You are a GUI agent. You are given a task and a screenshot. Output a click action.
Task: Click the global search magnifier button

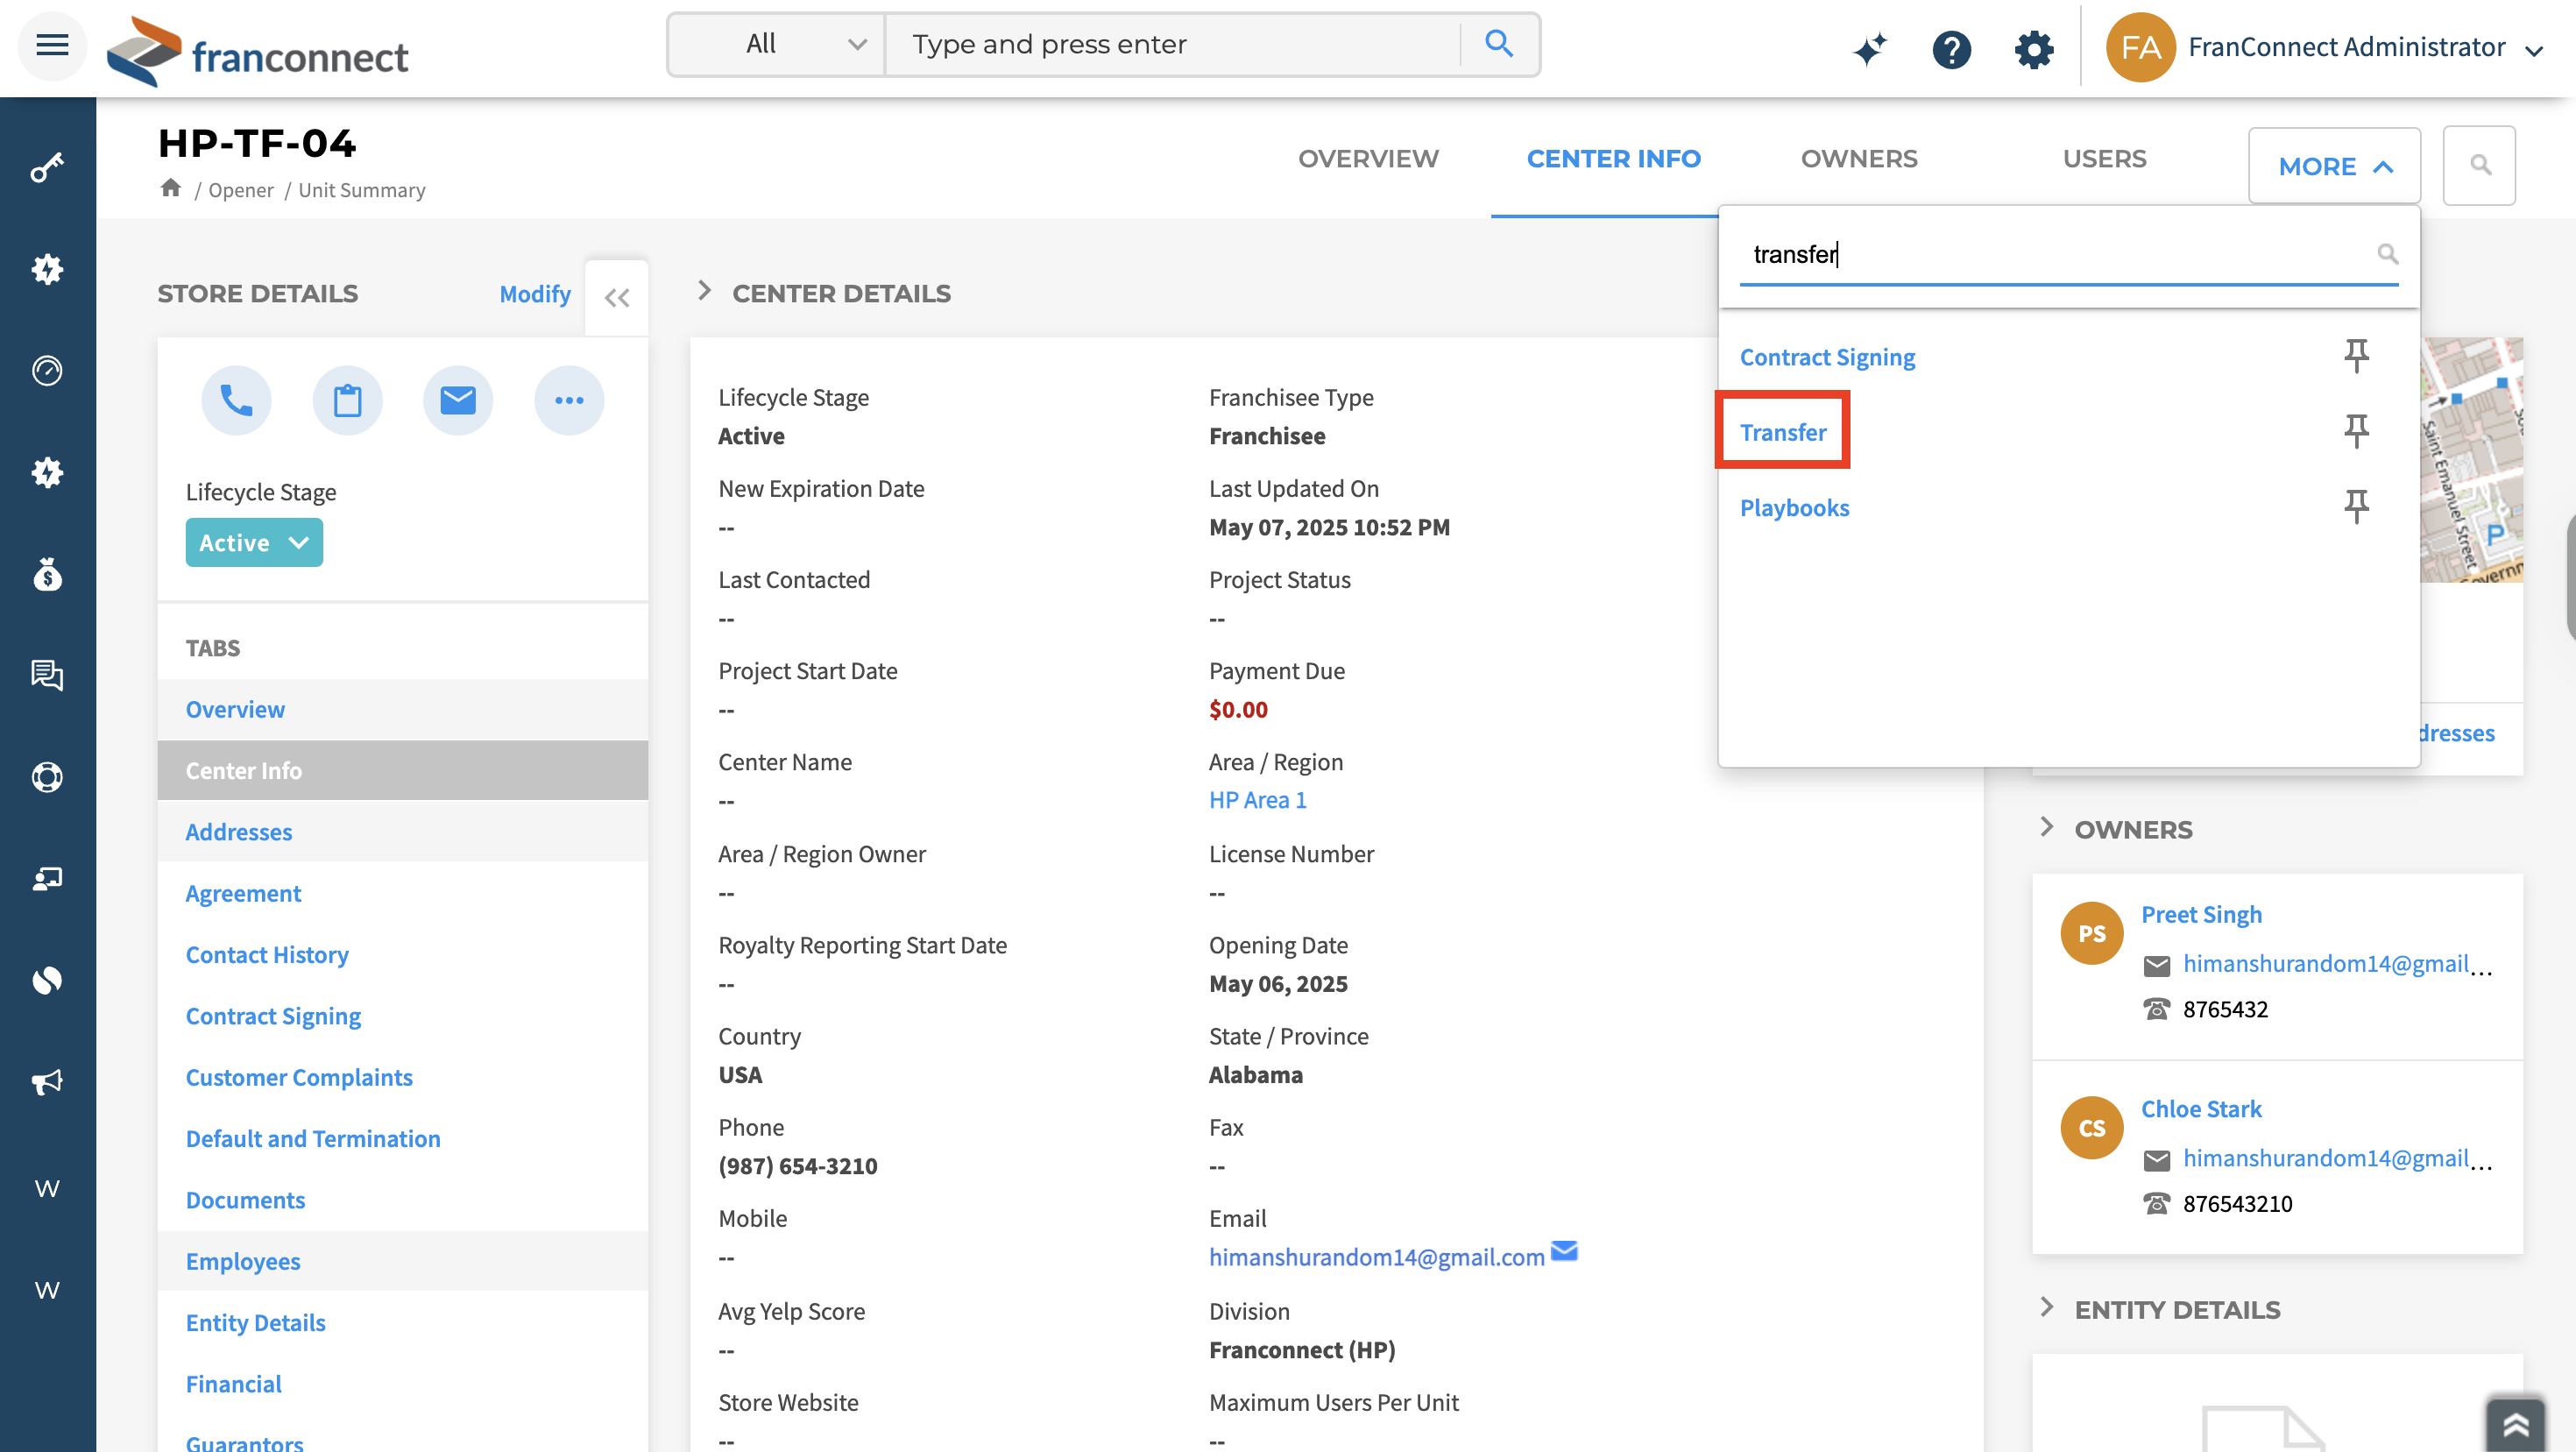(x=1498, y=44)
